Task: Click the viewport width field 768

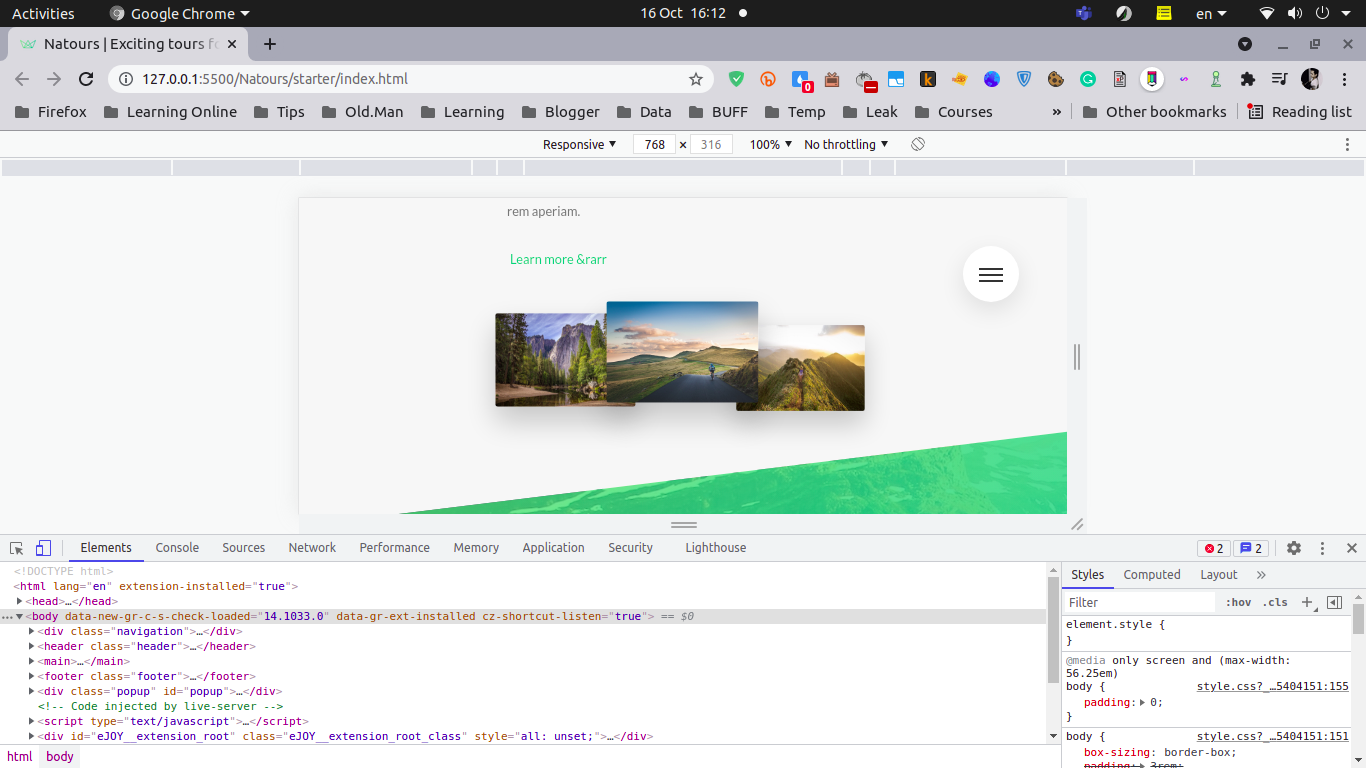Action: pos(655,144)
